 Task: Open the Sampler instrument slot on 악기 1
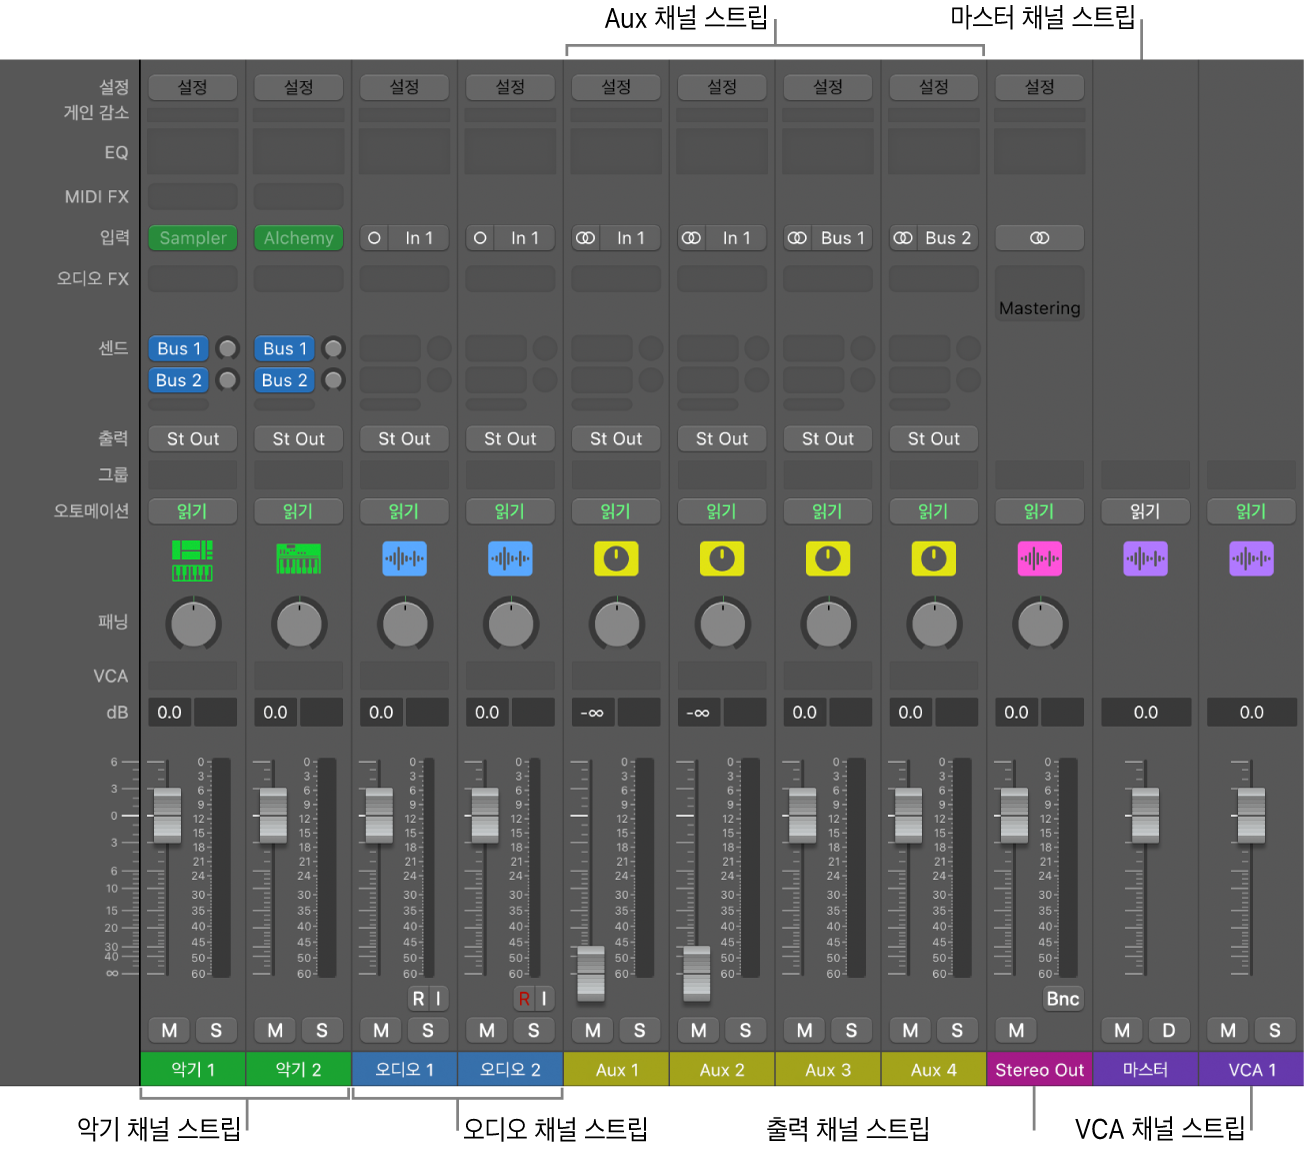tap(193, 238)
